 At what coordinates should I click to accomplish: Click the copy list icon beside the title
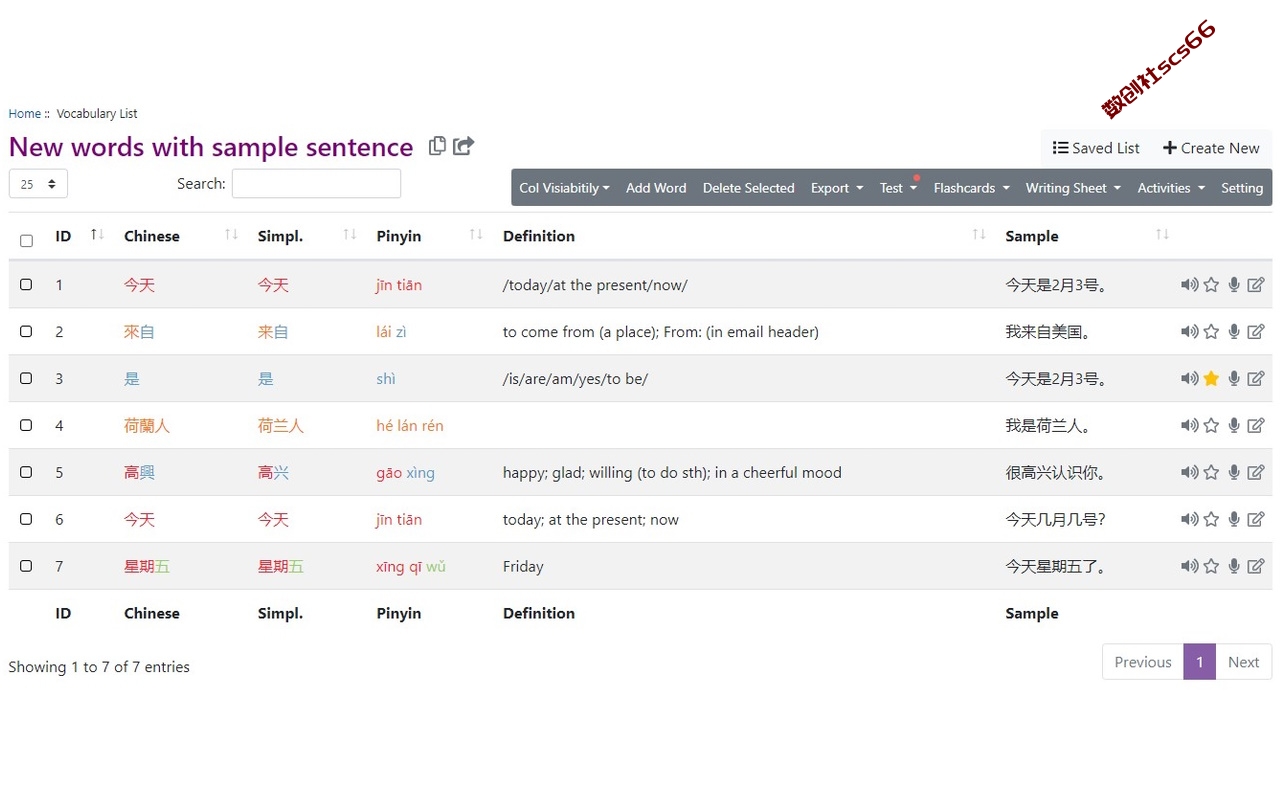tap(437, 146)
